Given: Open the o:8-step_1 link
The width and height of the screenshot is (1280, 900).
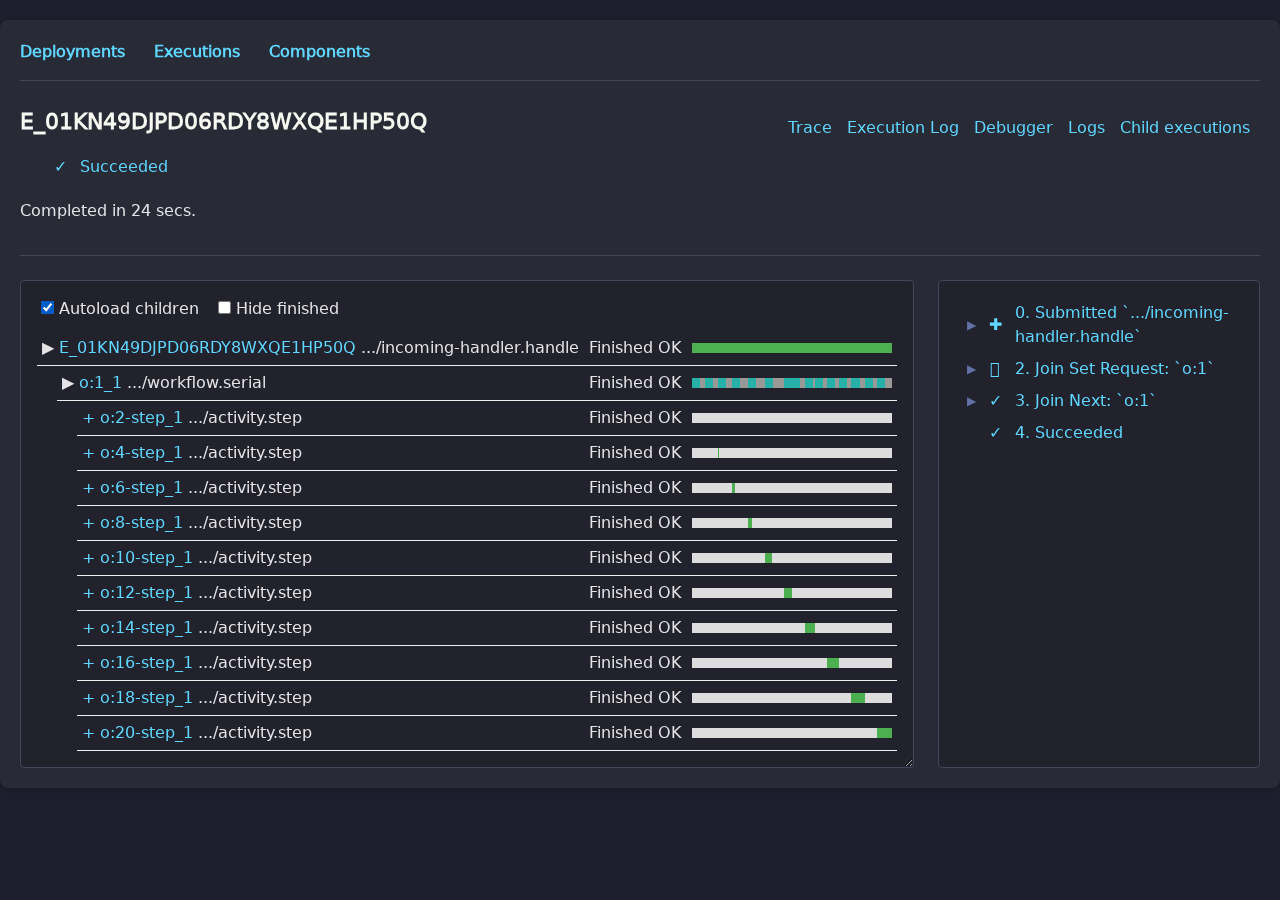Looking at the screenshot, I should tap(141, 523).
